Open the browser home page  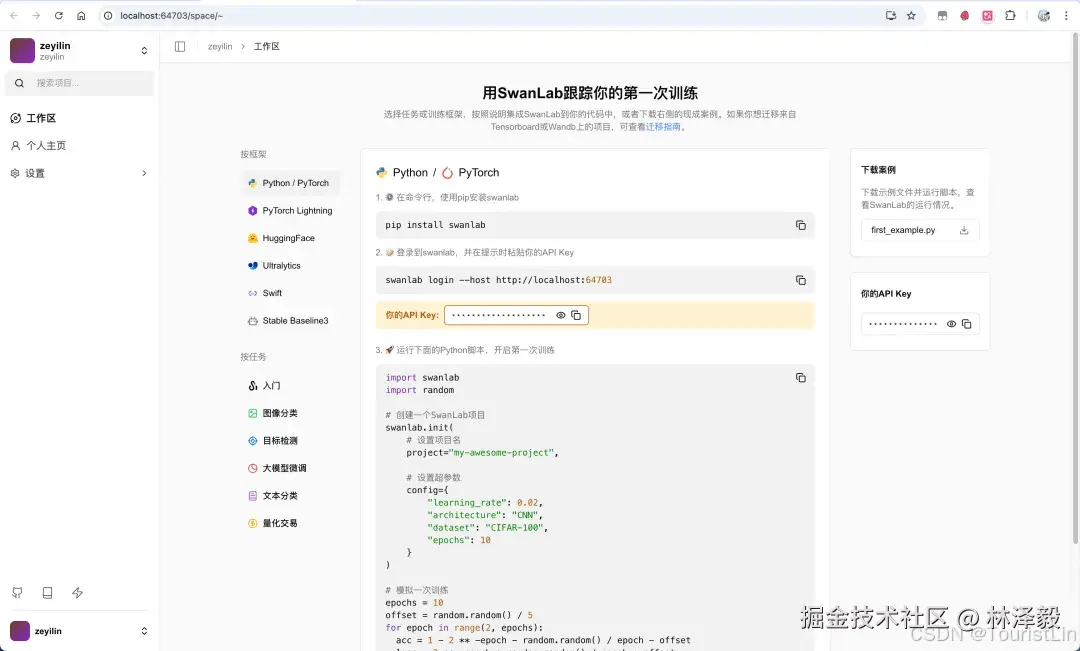pyautogui.click(x=81, y=15)
